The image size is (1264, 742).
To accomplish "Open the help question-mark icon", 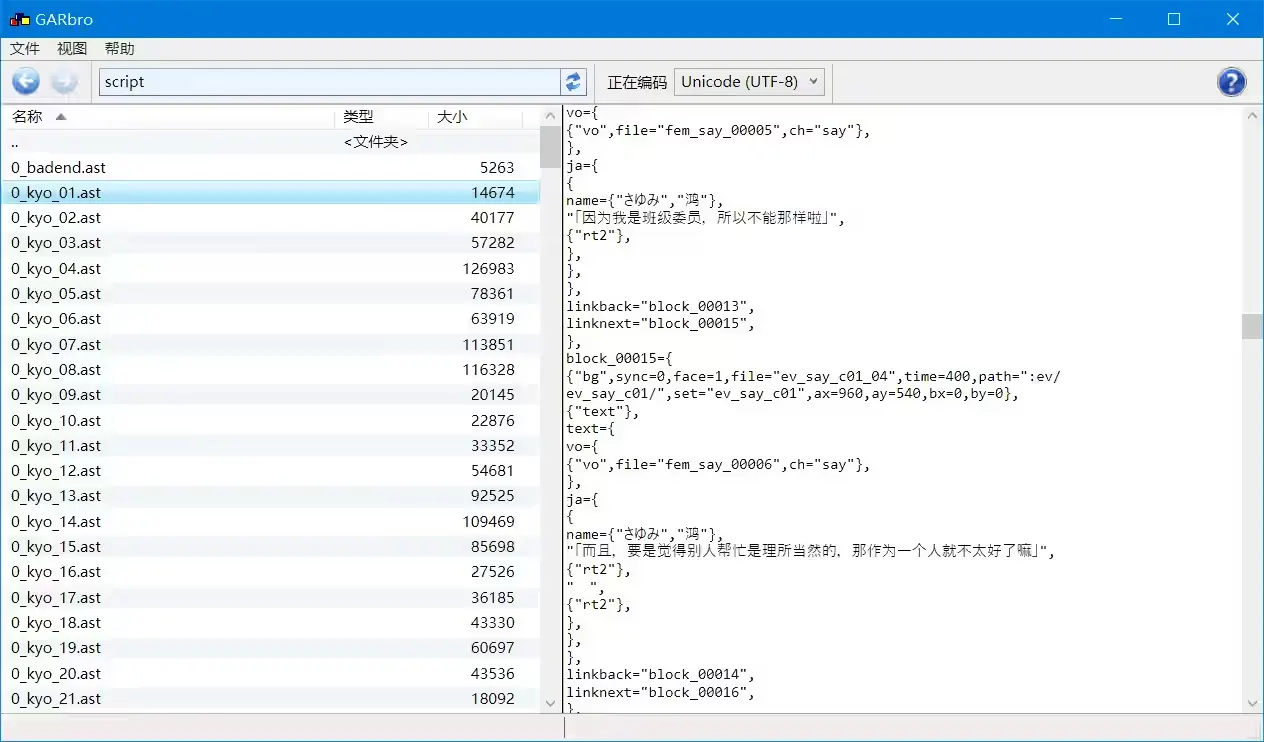I will point(1231,82).
